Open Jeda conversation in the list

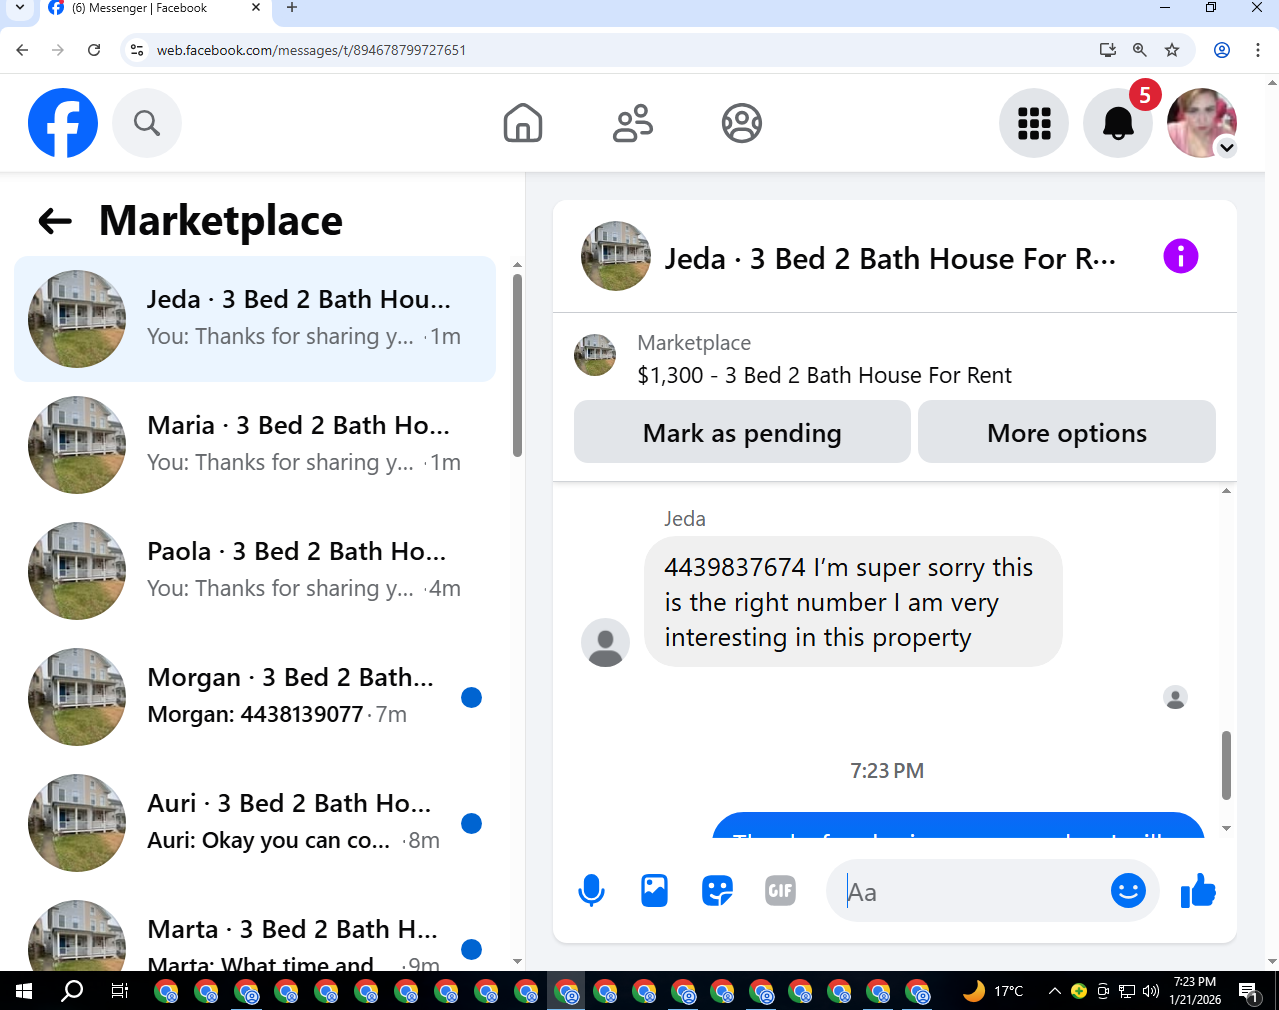[255, 319]
